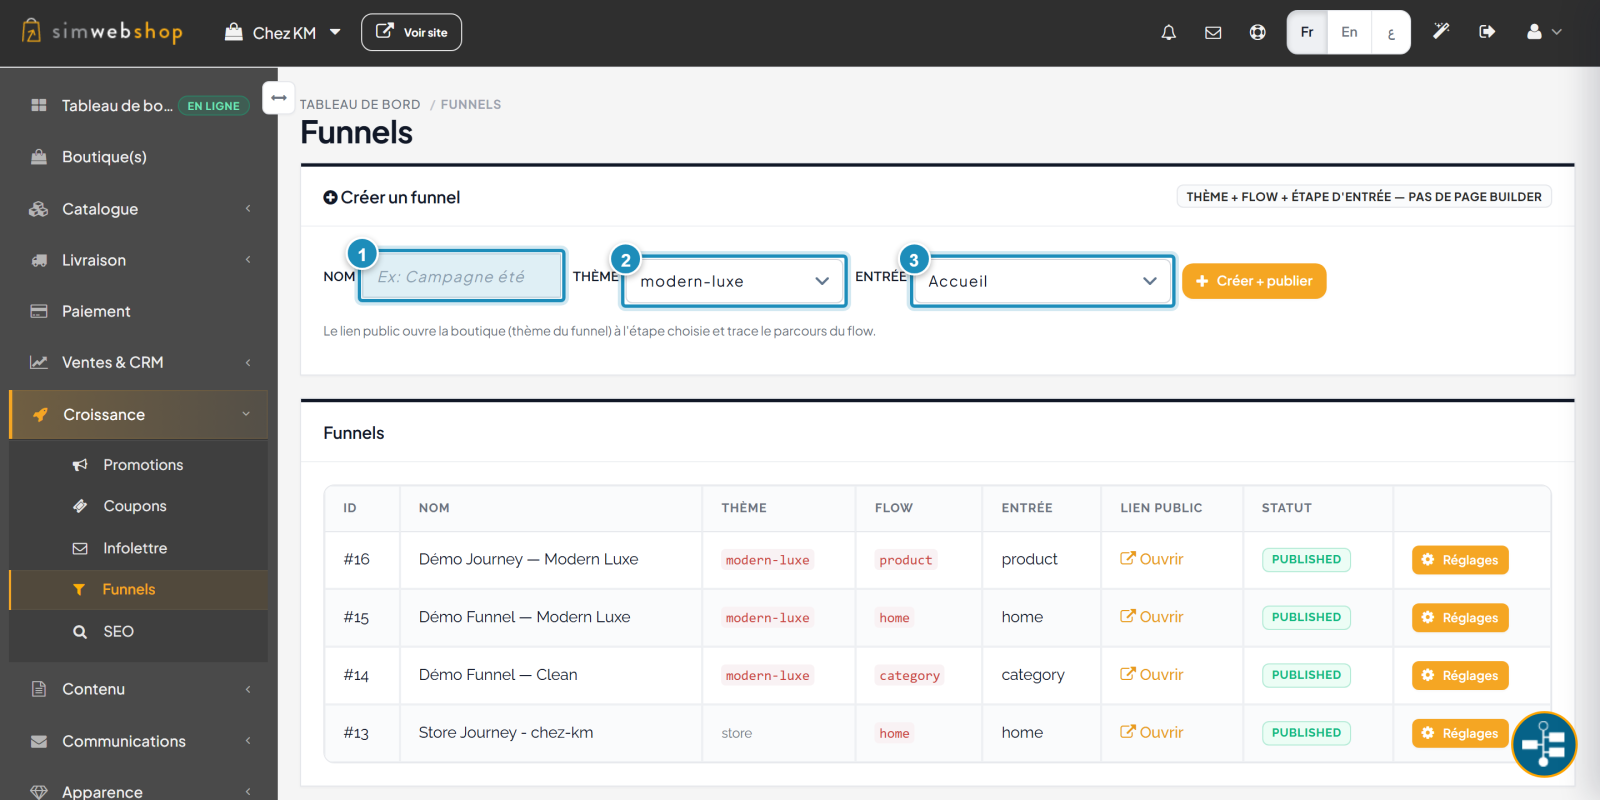Expand the Chez KM store selector
1600x800 pixels.
point(283,33)
